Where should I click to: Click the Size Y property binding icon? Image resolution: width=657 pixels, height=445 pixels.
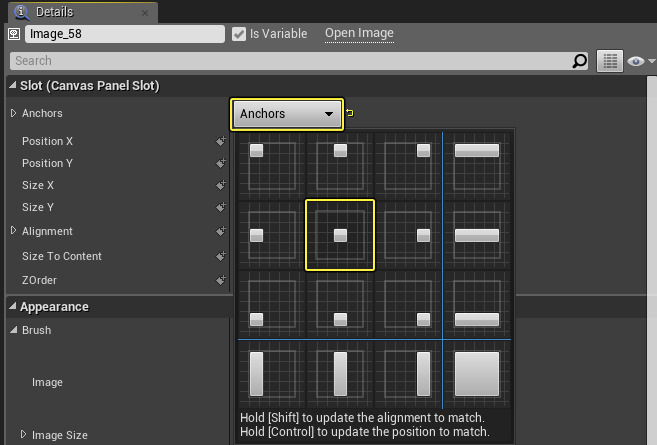(220, 207)
